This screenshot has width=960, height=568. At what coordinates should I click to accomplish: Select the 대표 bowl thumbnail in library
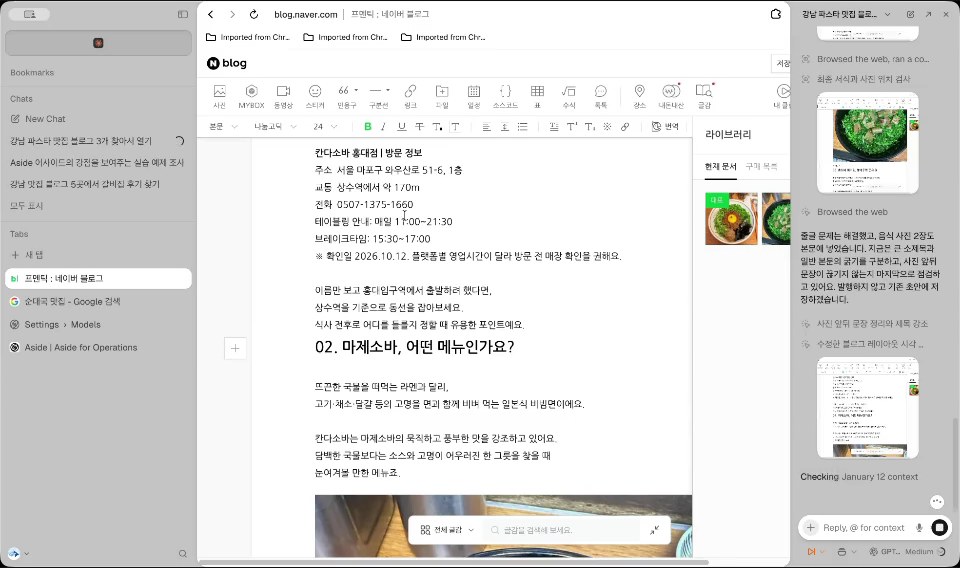[x=731, y=219]
